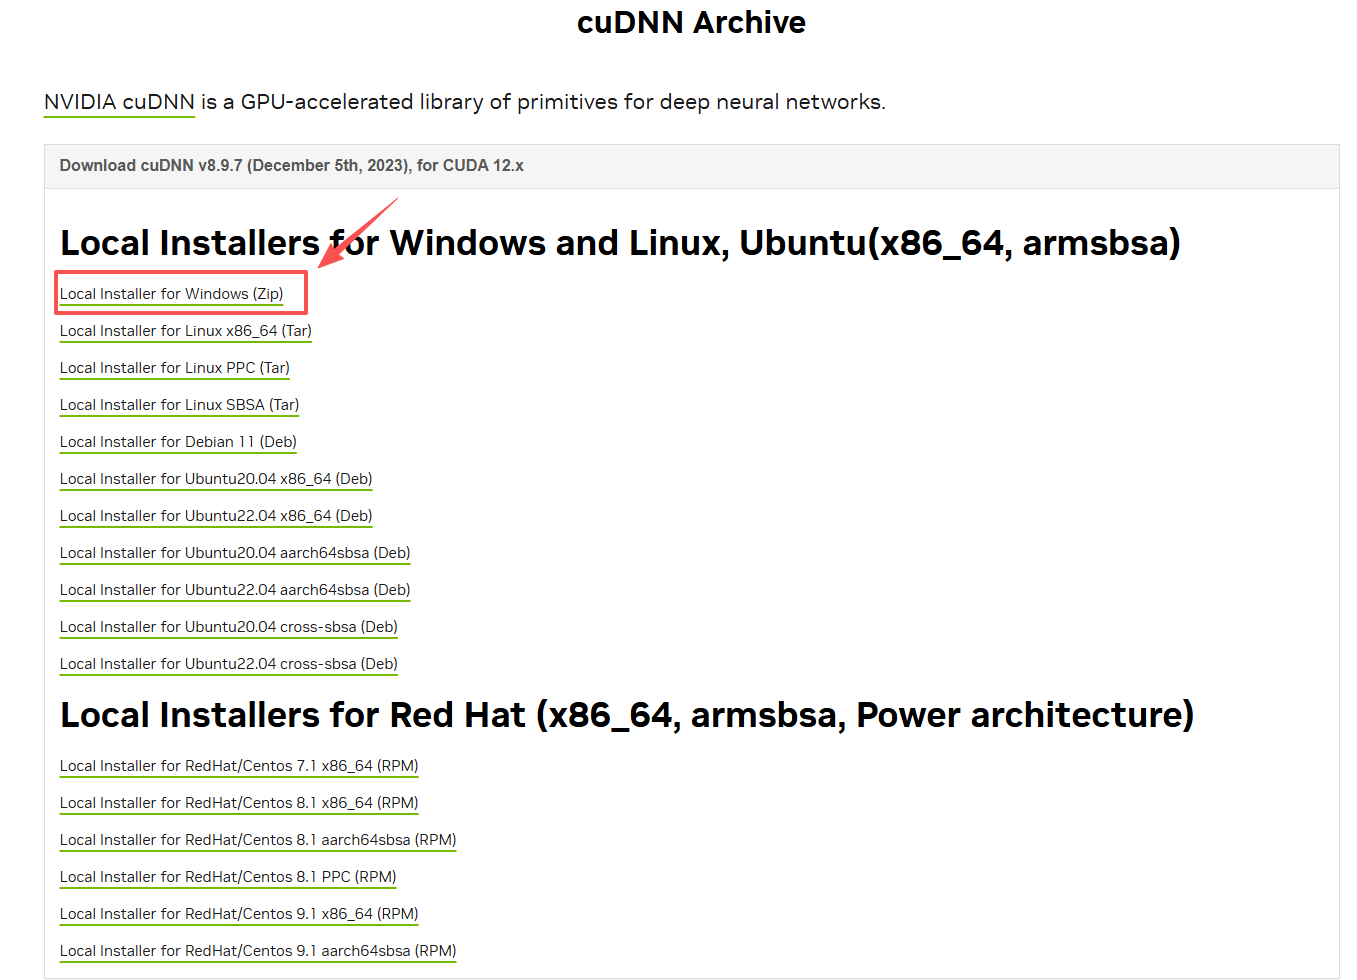
Task: Click Local Installer for Linux x86_64 (Tar)
Action: click(185, 331)
